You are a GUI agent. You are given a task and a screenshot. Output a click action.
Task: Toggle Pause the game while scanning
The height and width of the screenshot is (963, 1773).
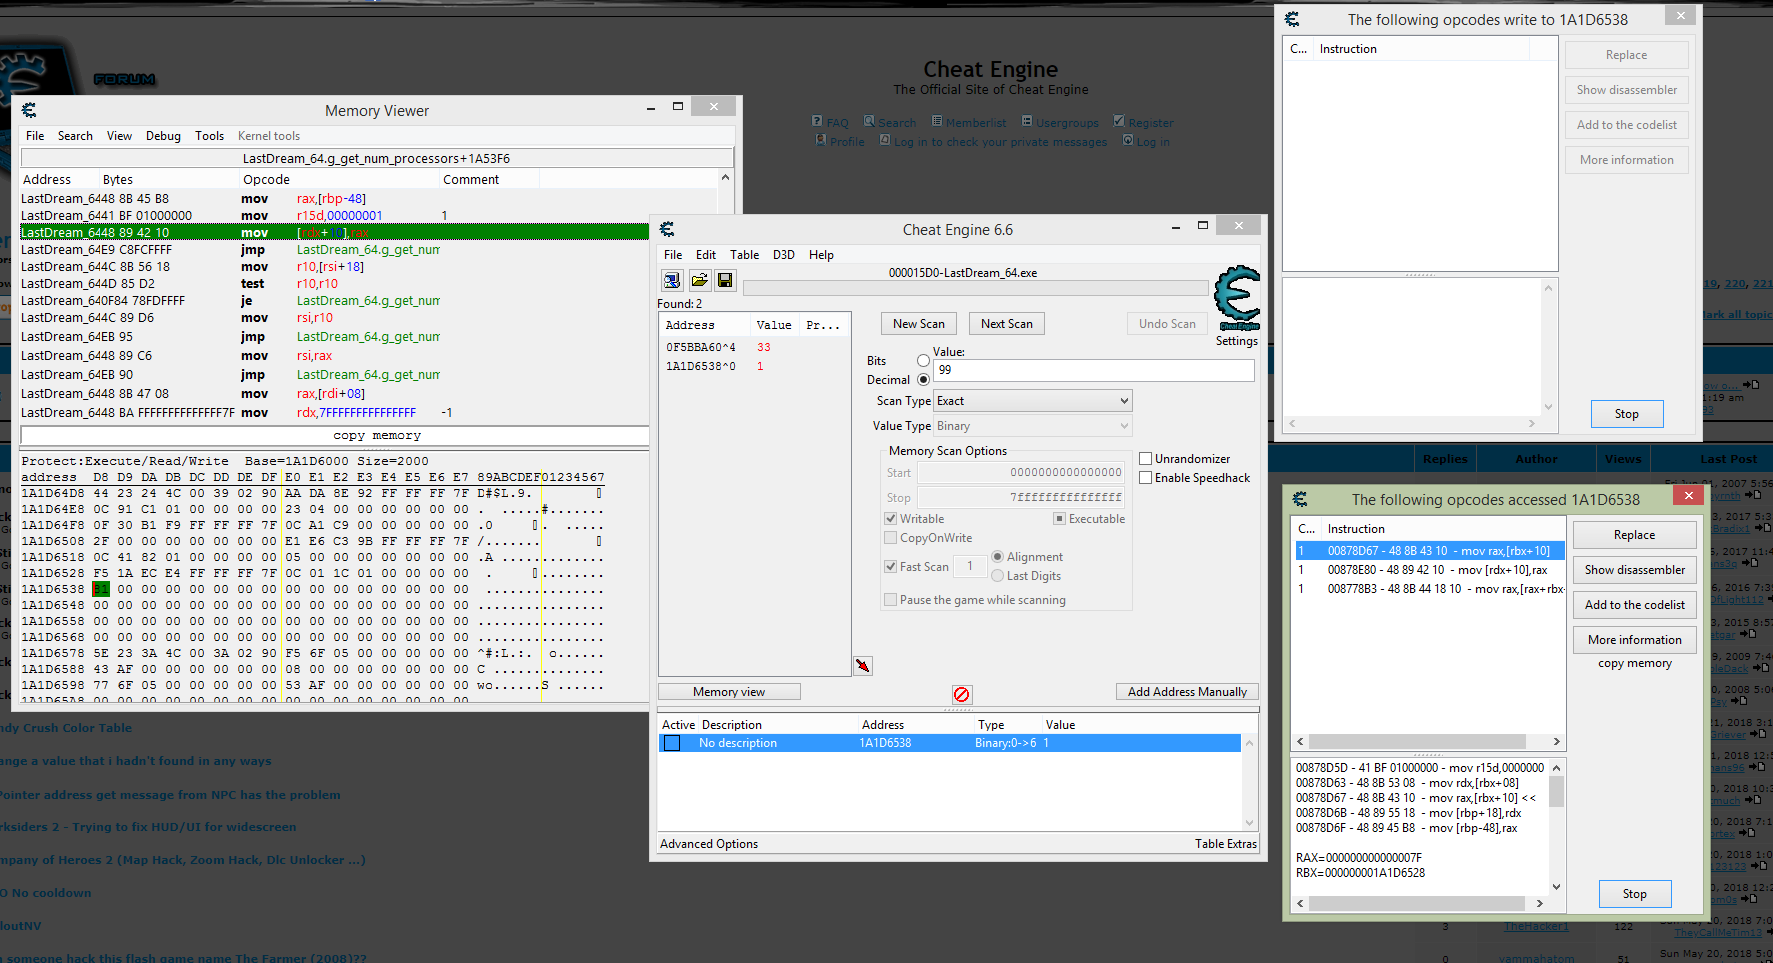tap(890, 600)
